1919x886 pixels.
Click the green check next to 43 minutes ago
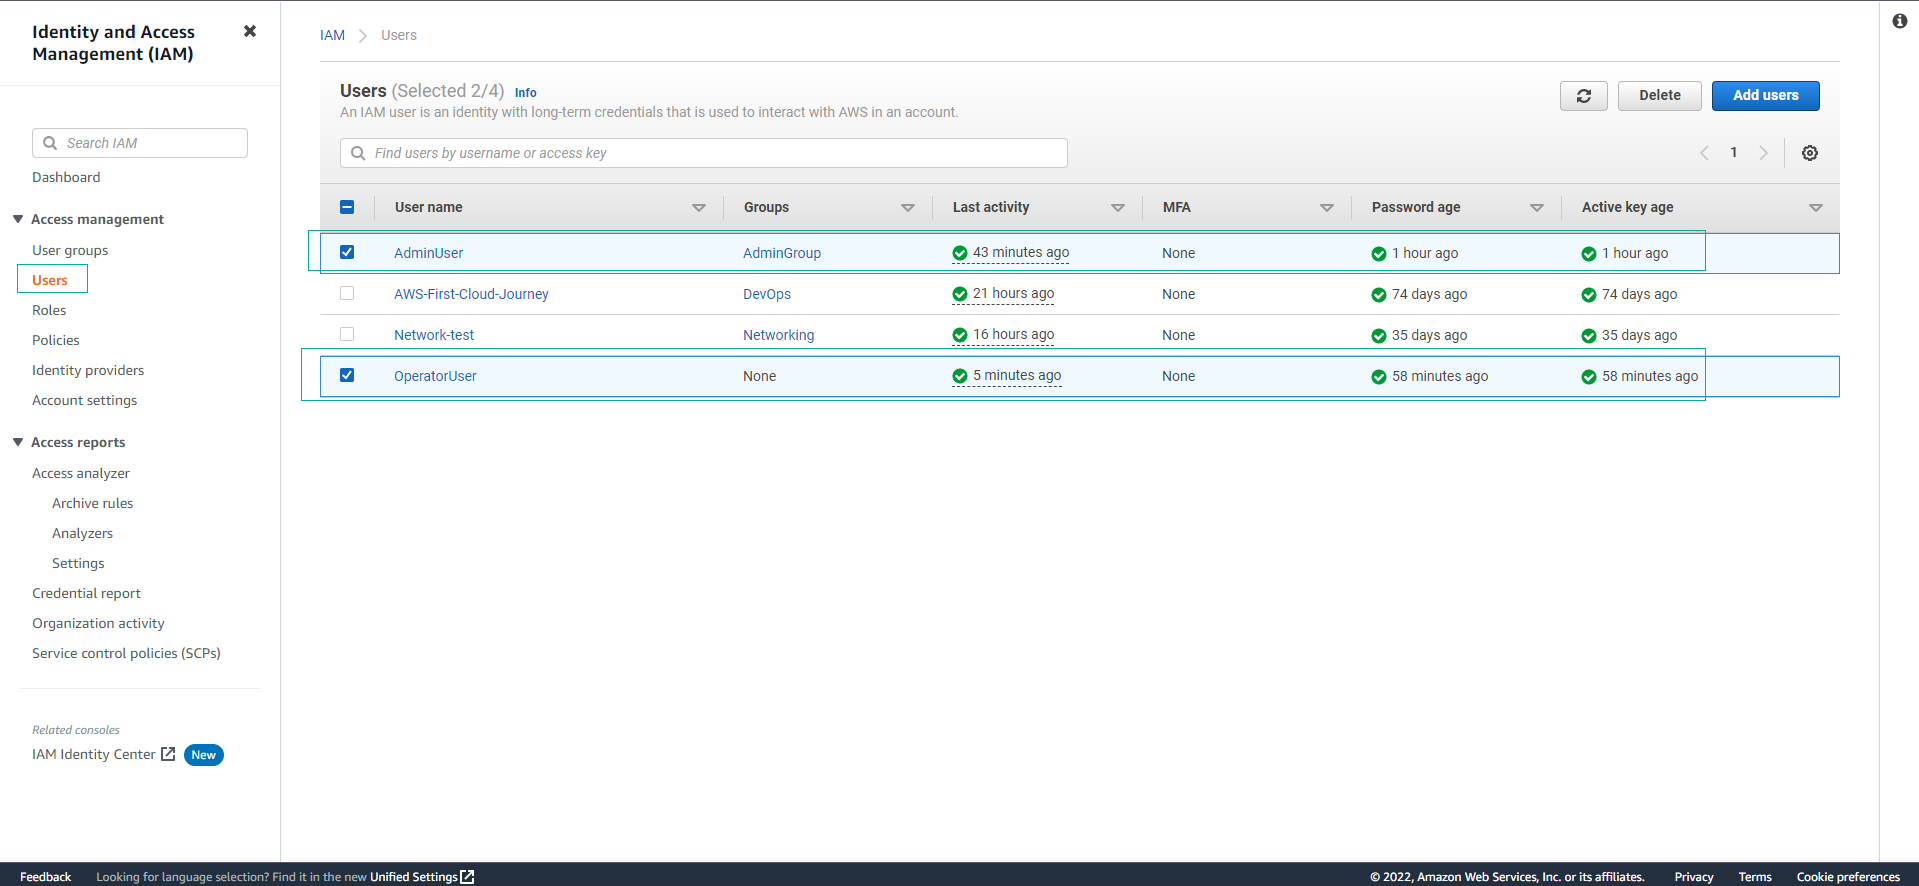click(x=960, y=253)
